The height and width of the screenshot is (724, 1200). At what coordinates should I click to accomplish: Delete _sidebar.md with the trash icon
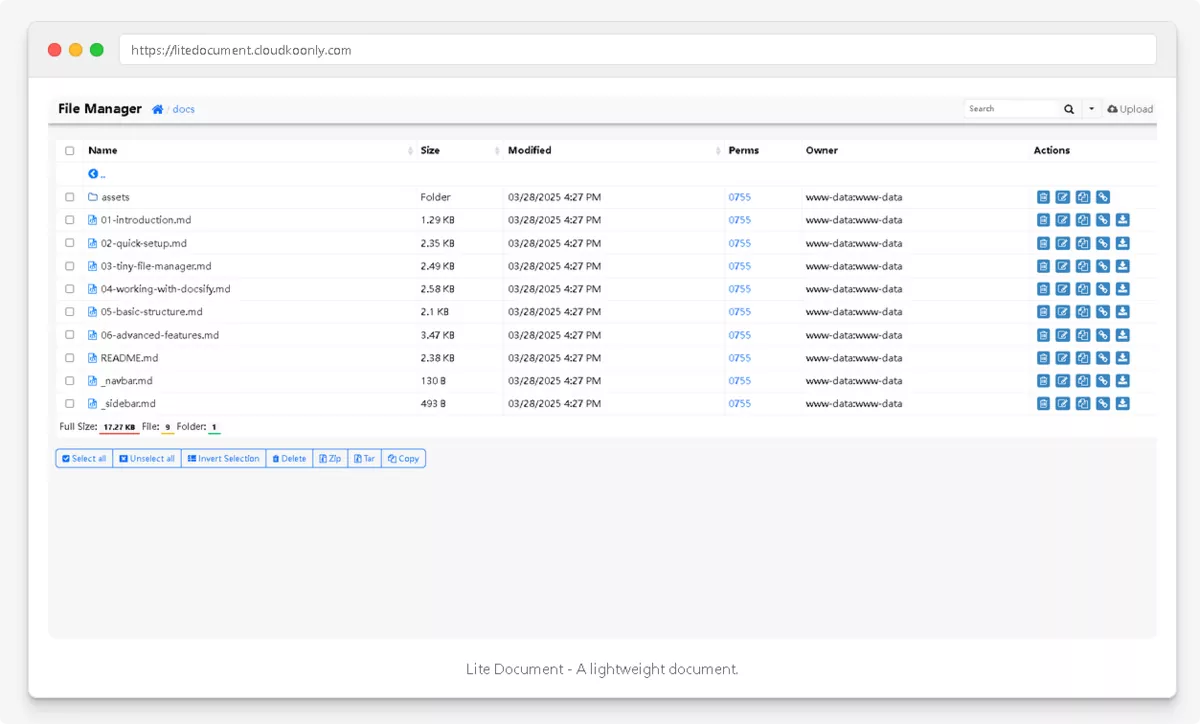click(1043, 404)
